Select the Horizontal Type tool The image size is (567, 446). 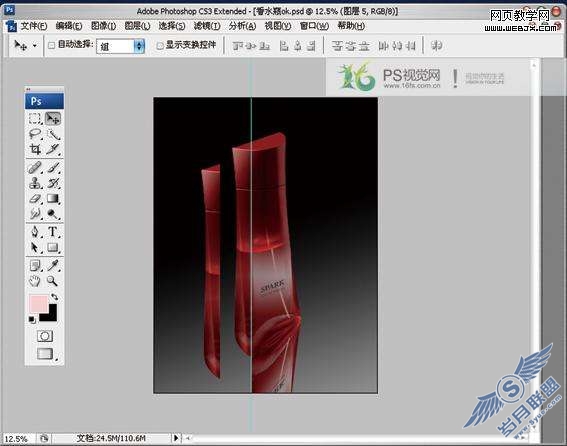53,232
